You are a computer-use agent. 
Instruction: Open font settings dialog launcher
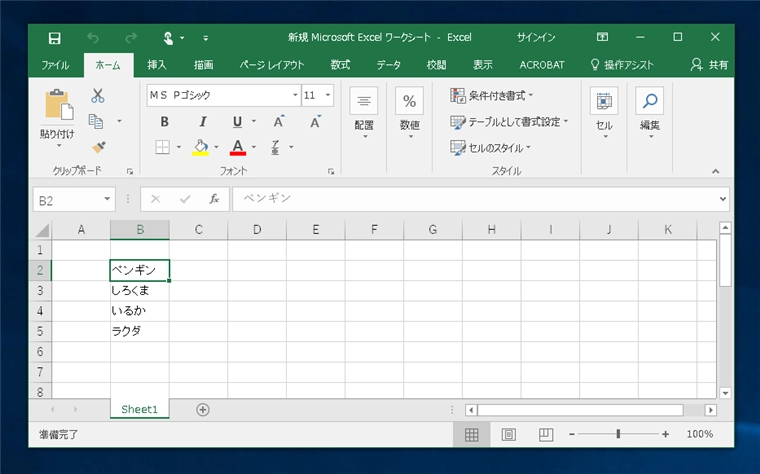pos(331,171)
